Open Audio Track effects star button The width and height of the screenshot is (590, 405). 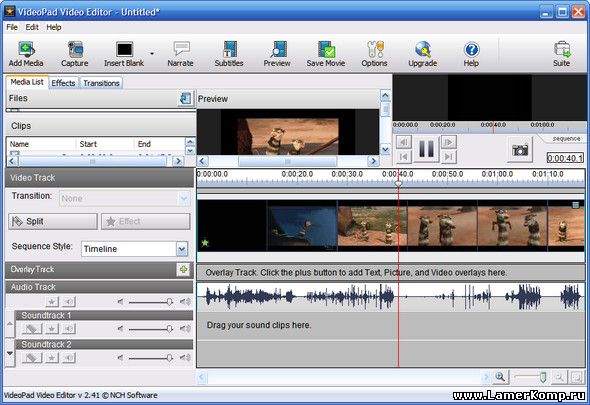coord(52,301)
